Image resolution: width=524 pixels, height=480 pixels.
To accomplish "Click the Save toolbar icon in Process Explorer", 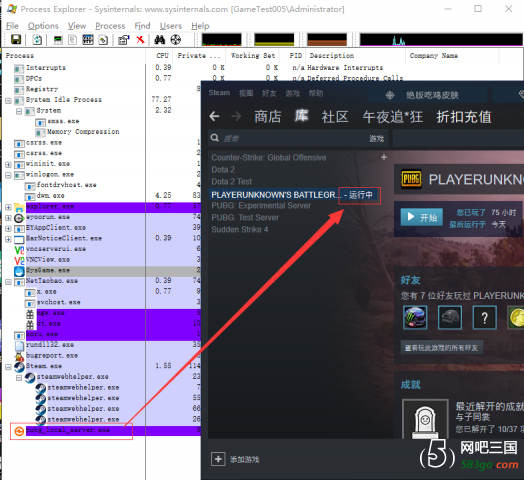I will coord(16,40).
